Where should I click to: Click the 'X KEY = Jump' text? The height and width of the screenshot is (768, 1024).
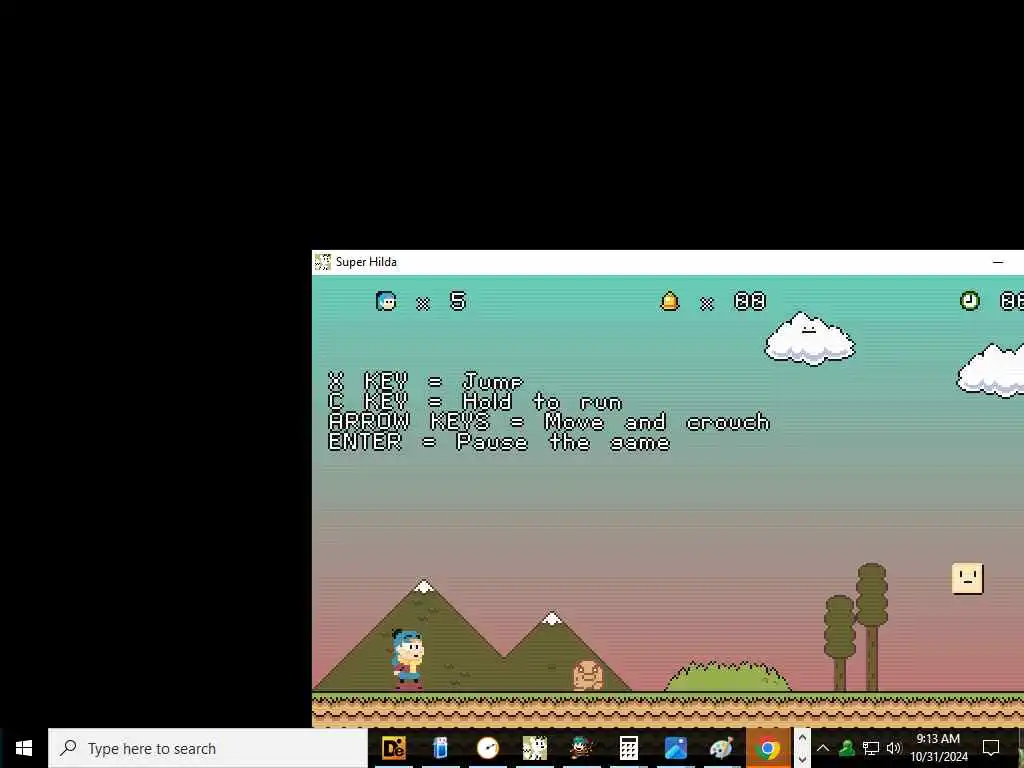(426, 381)
